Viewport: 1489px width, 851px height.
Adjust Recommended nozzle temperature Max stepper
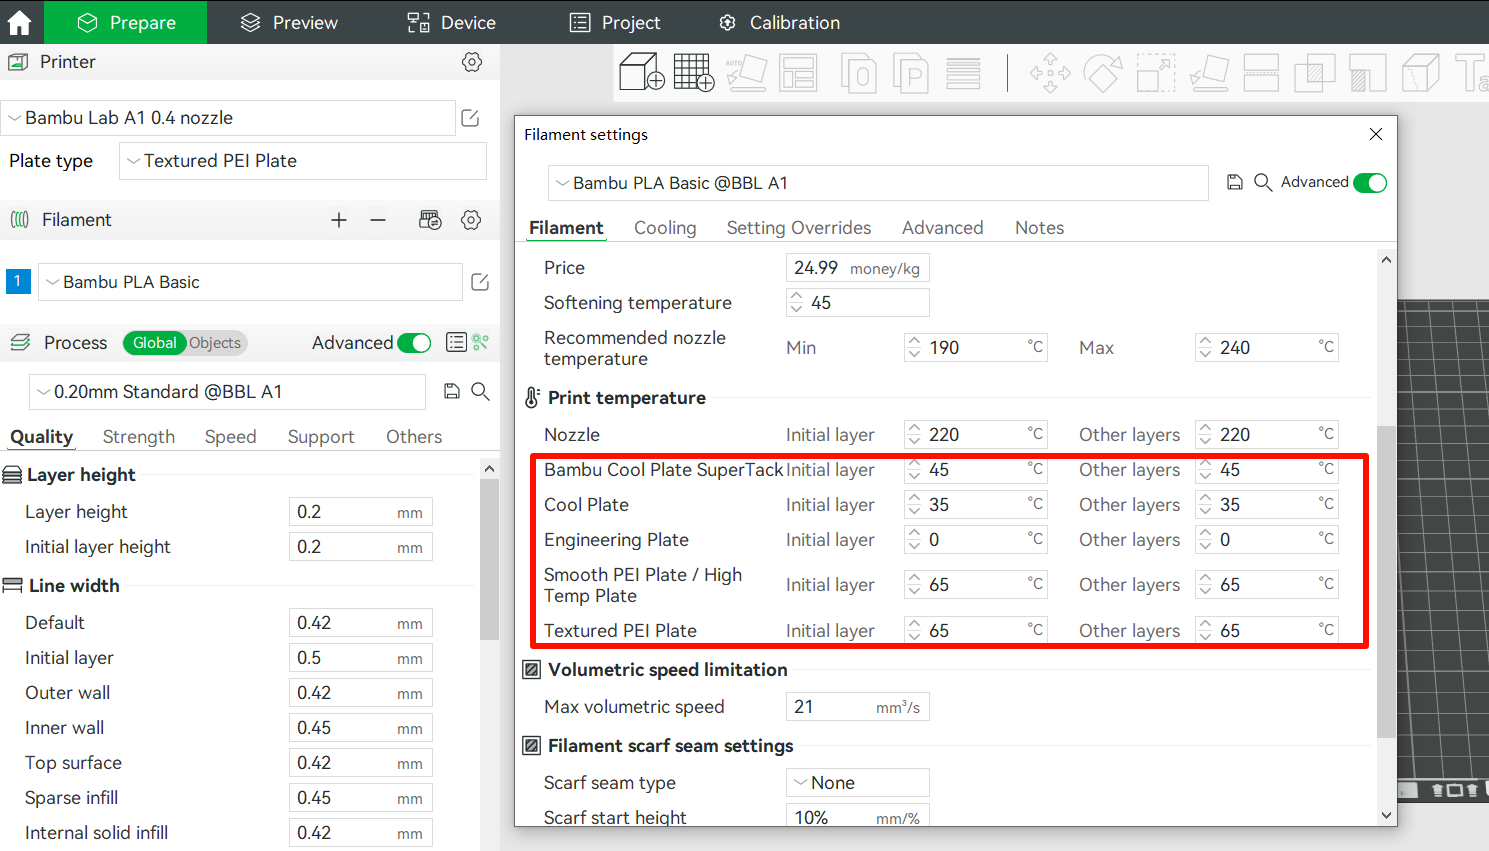1205,348
